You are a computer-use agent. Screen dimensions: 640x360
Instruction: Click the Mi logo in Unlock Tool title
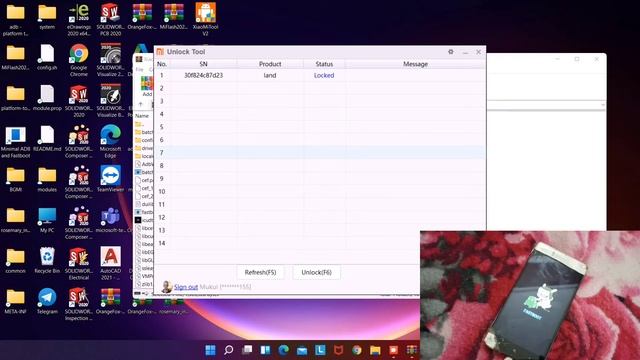pyautogui.click(x=160, y=52)
